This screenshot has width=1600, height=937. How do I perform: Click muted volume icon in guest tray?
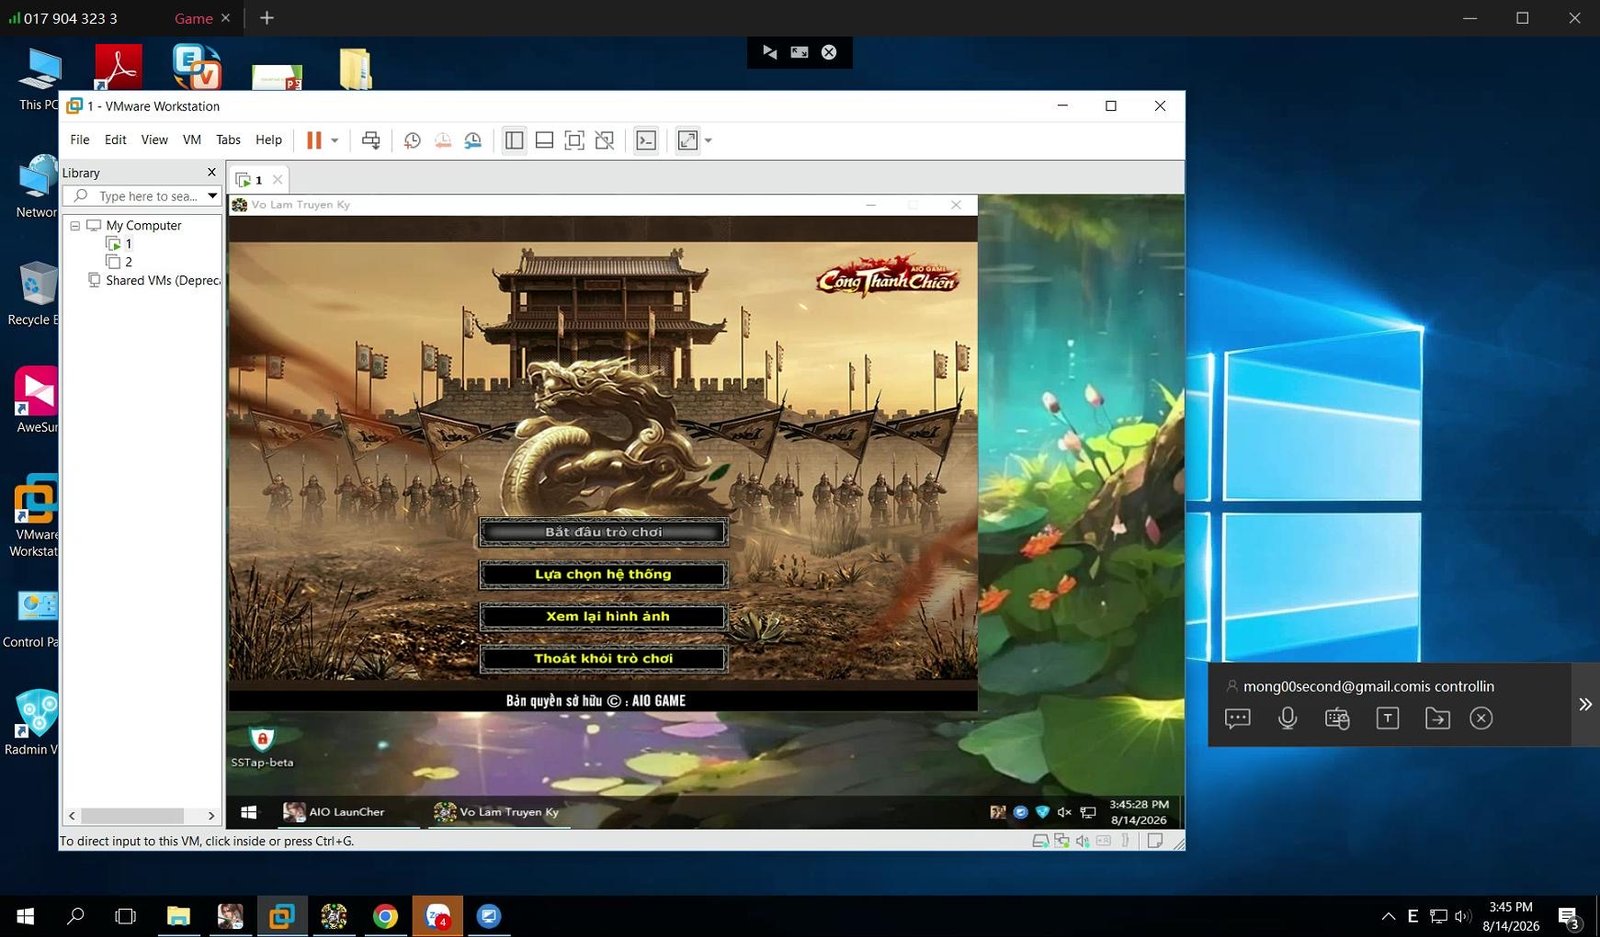click(x=1064, y=812)
